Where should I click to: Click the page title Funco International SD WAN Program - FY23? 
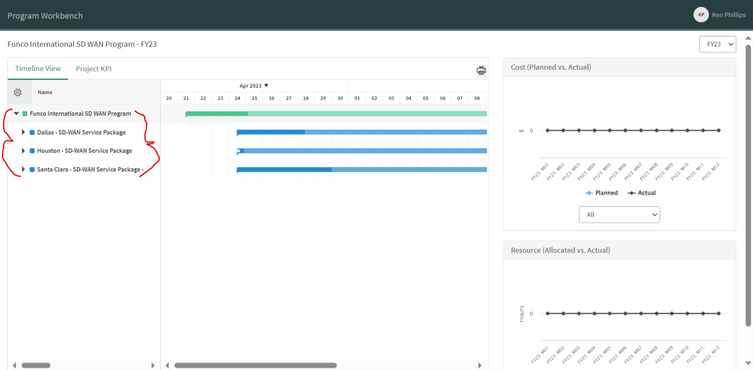82,44
